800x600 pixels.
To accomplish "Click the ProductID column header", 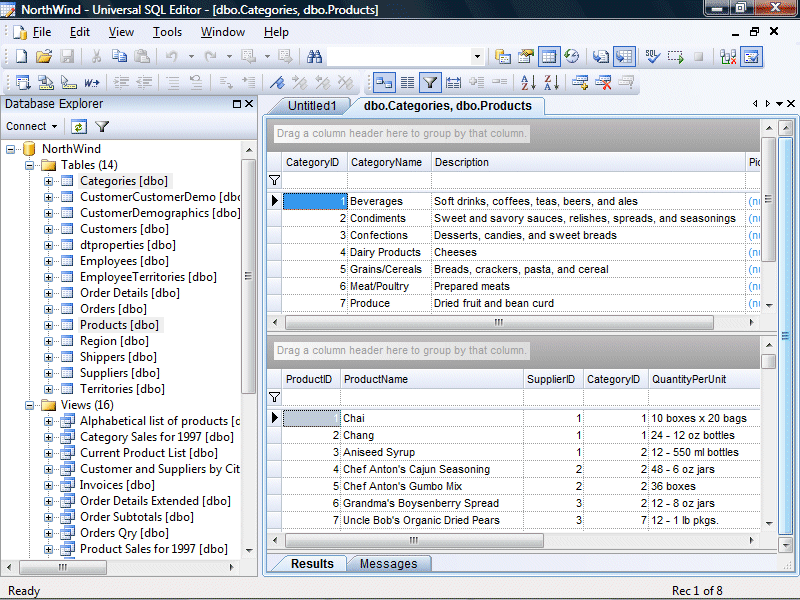I will [x=311, y=379].
